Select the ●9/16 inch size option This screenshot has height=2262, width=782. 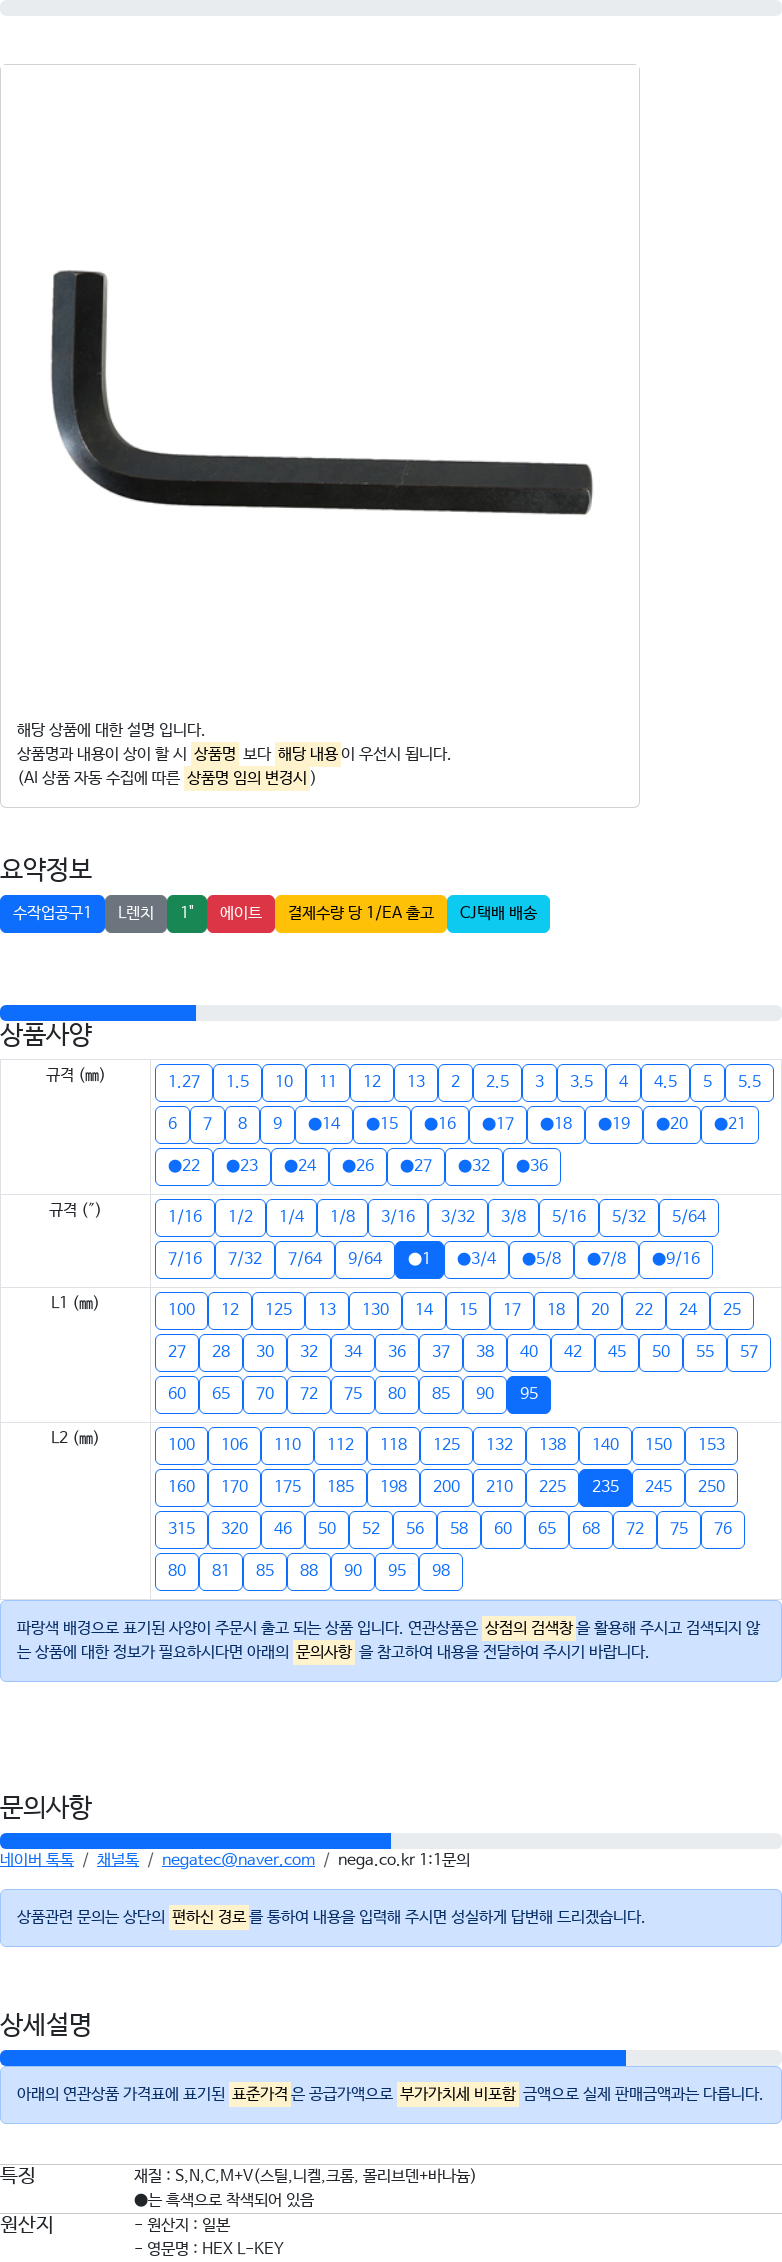(676, 1259)
